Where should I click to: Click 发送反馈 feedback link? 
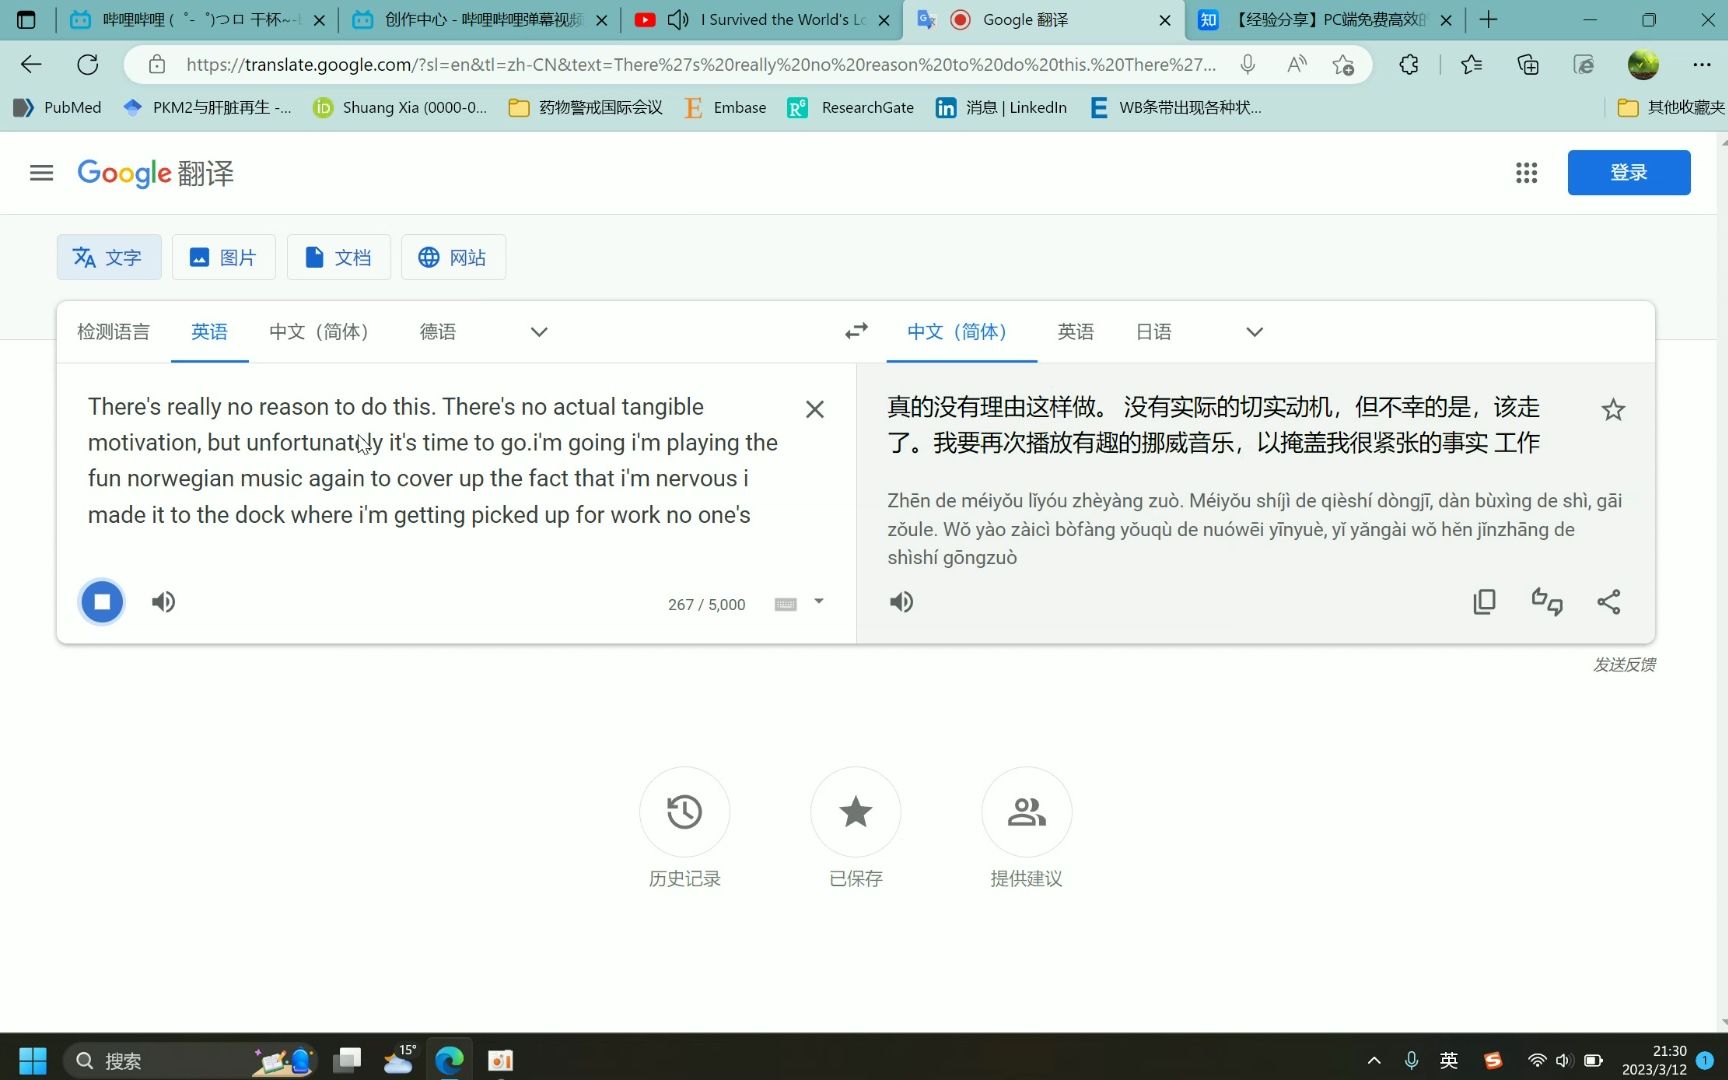(1624, 665)
